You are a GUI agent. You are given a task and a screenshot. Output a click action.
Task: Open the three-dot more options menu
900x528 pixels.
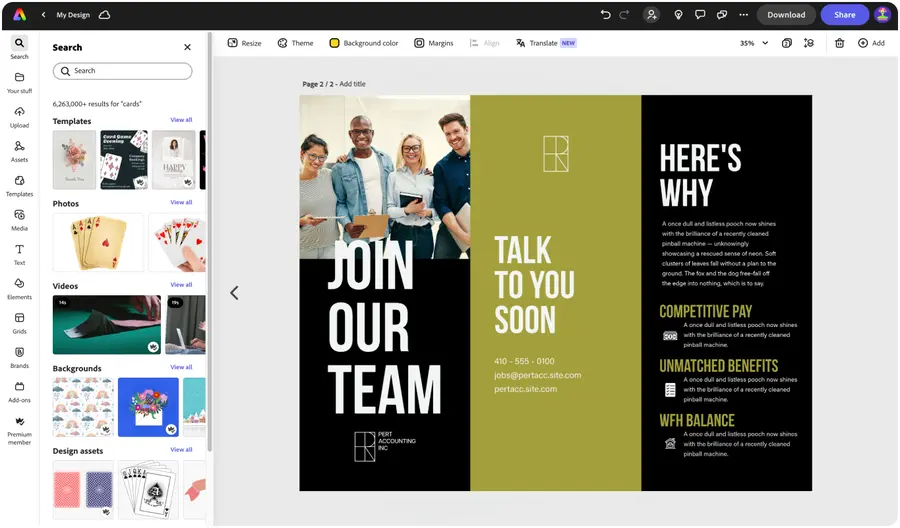point(743,15)
